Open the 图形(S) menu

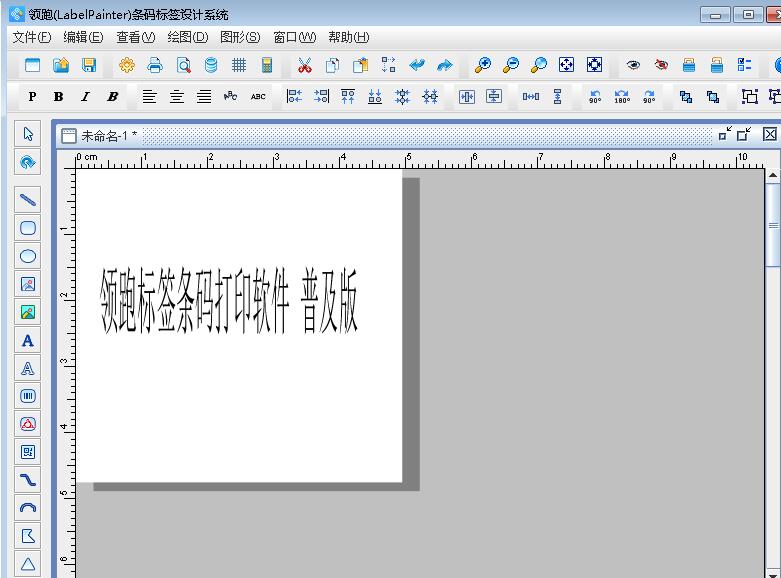[x=240, y=37]
